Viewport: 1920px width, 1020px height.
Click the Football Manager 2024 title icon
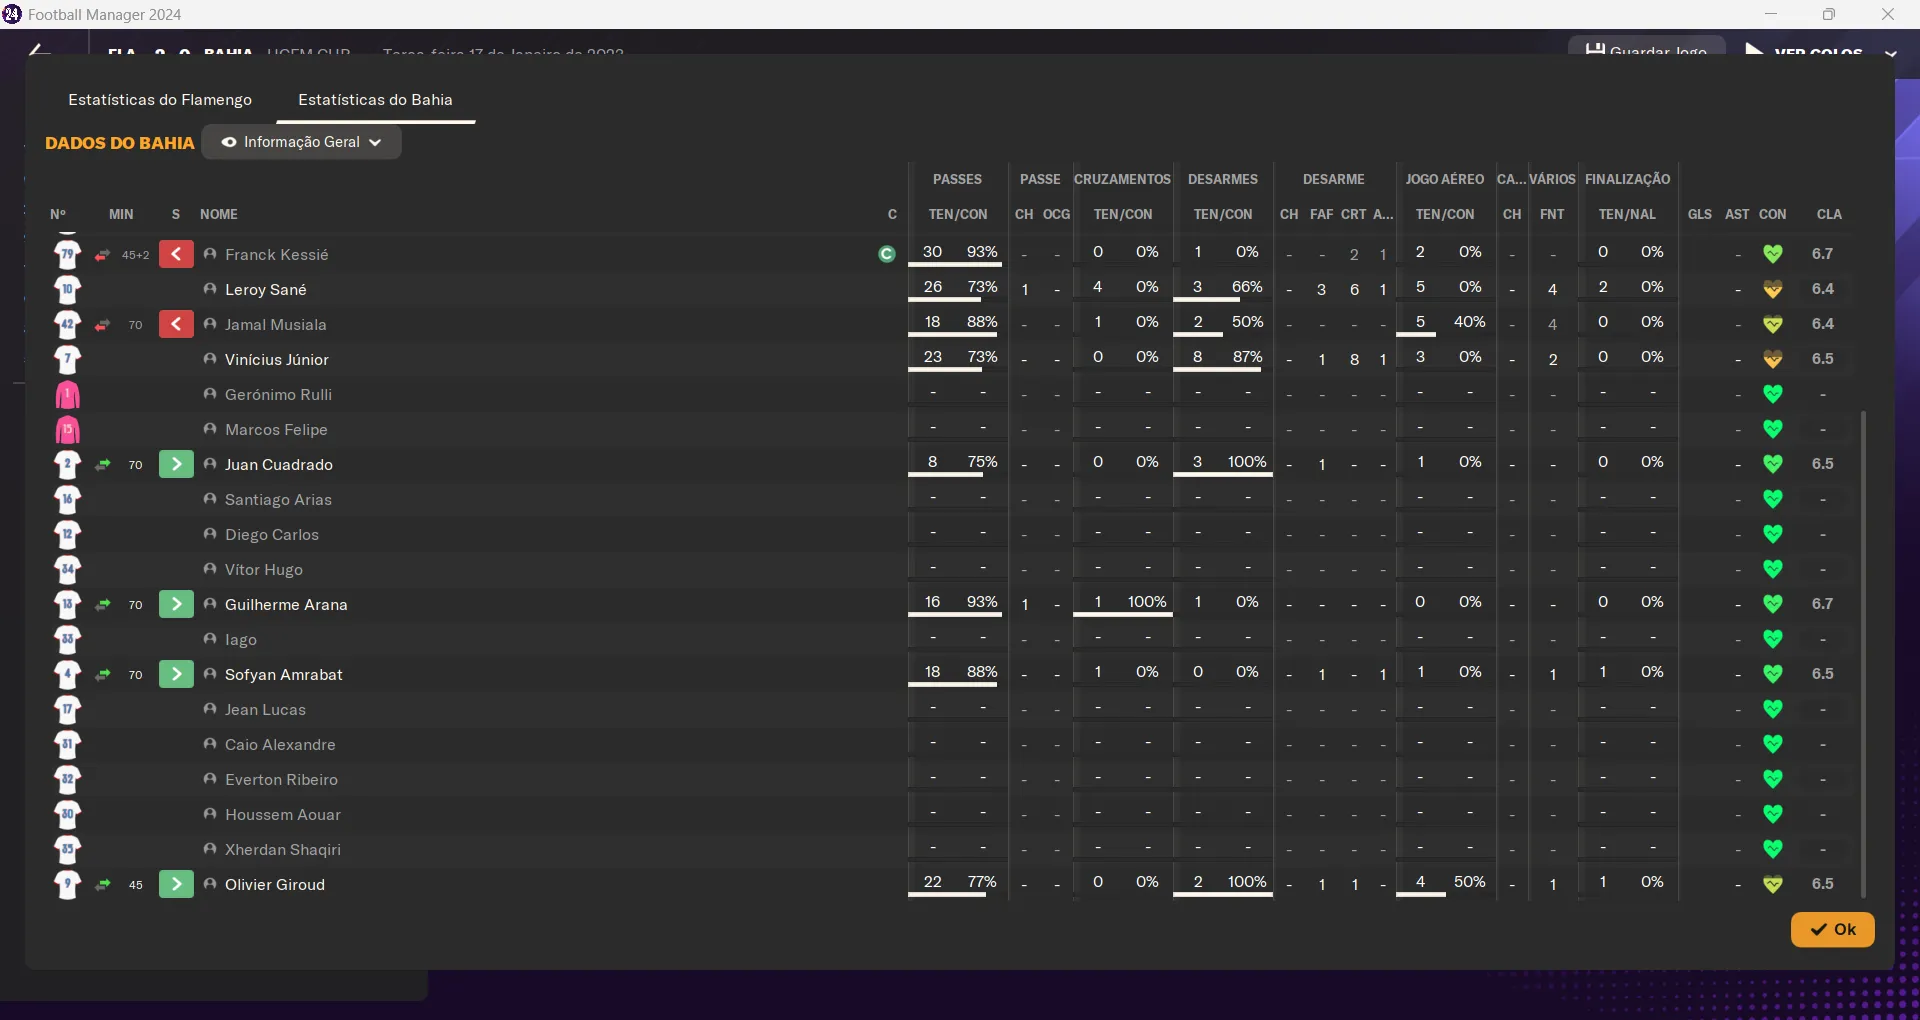(x=12, y=14)
